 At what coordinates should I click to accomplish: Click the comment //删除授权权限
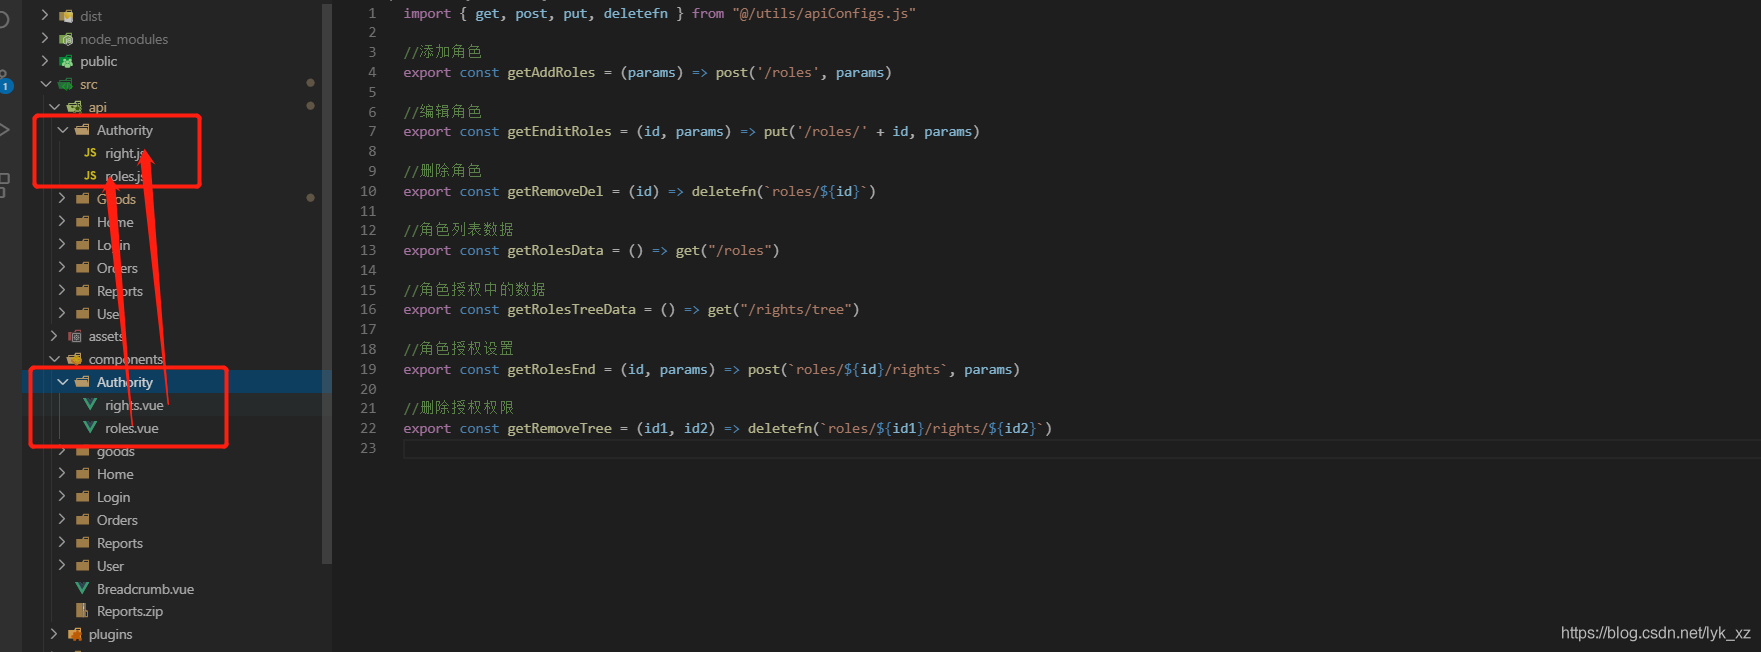[458, 407]
